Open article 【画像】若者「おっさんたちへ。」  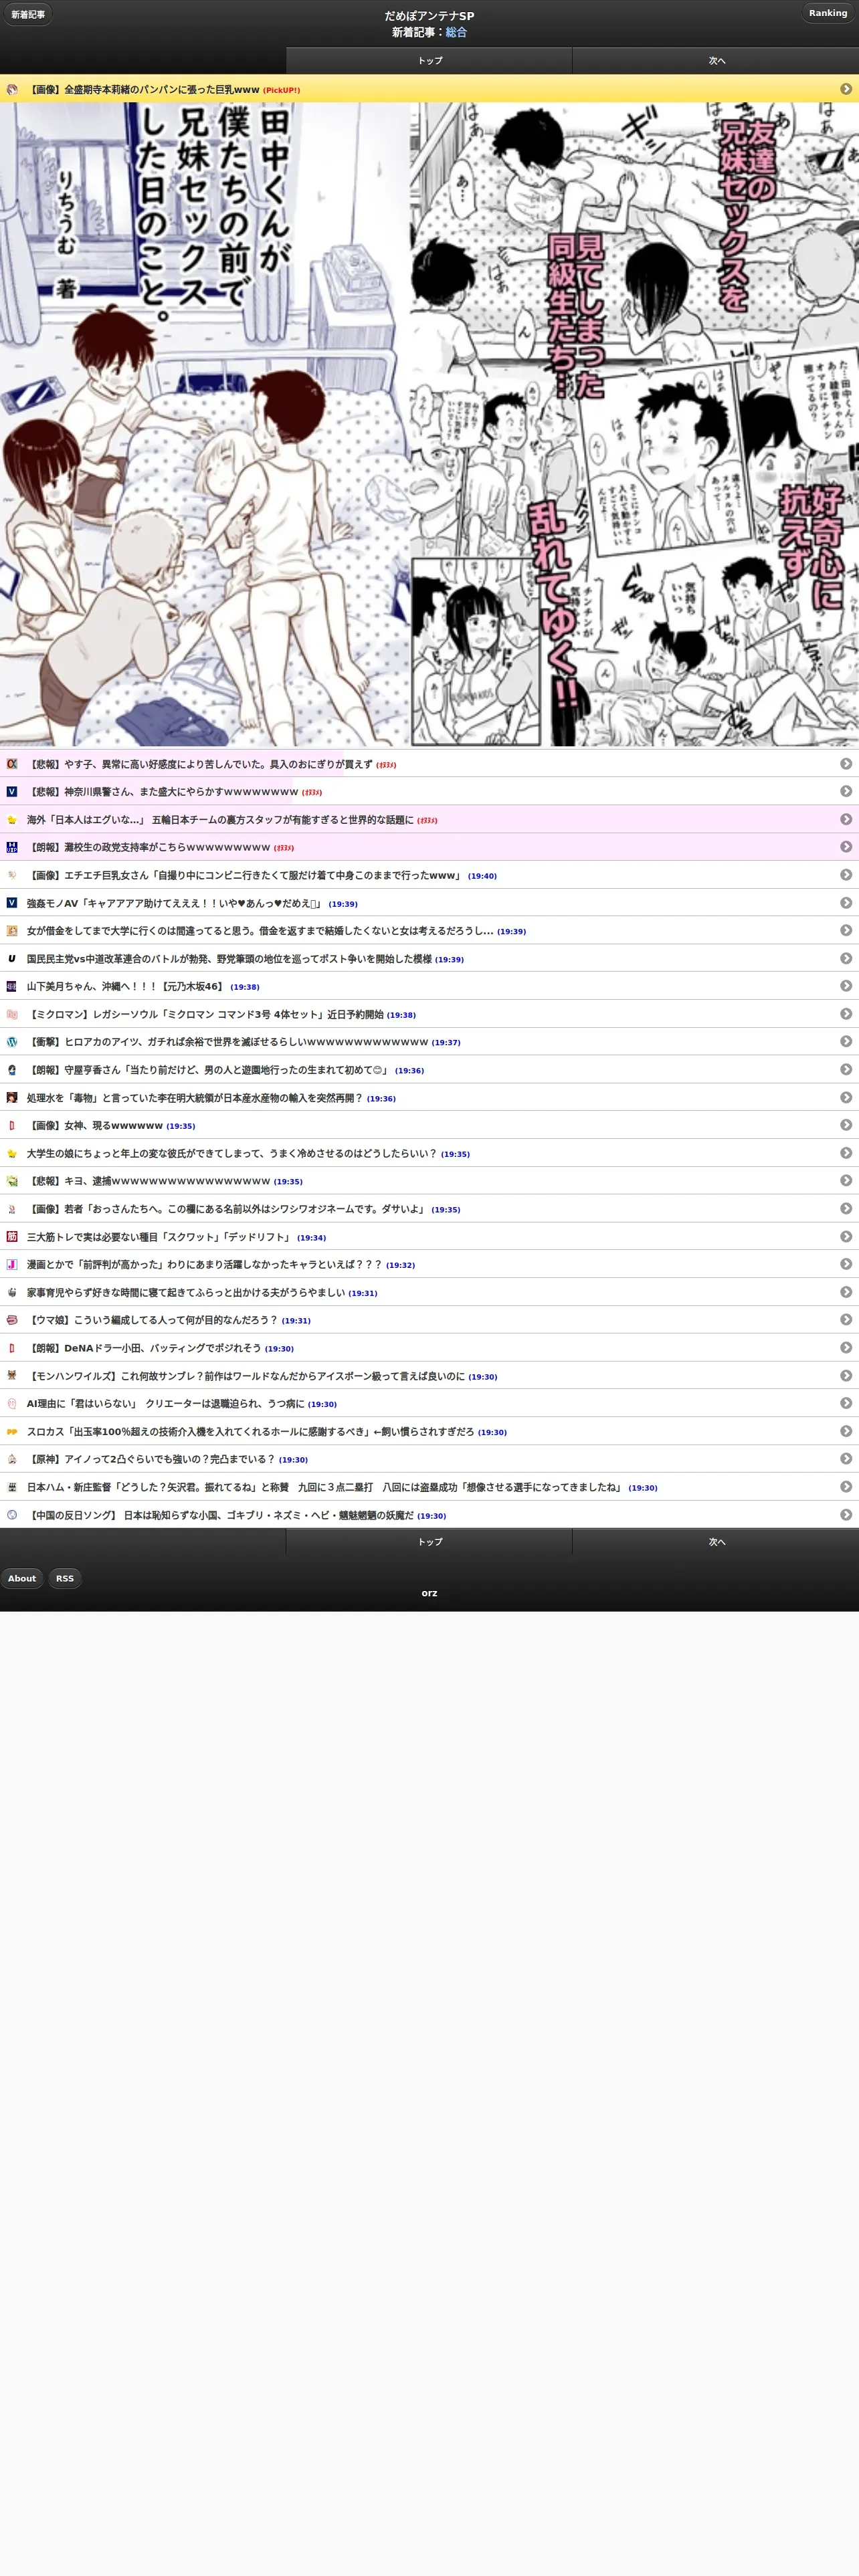(429, 1209)
